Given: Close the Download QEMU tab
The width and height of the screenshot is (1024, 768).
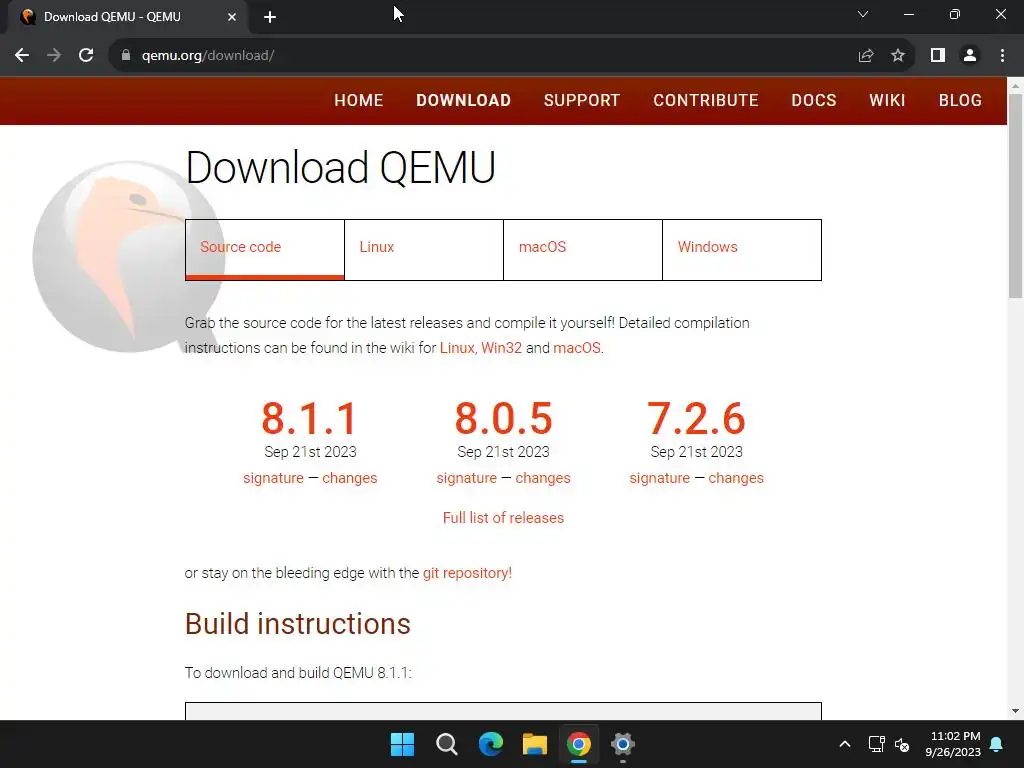Looking at the screenshot, I should point(232,17).
